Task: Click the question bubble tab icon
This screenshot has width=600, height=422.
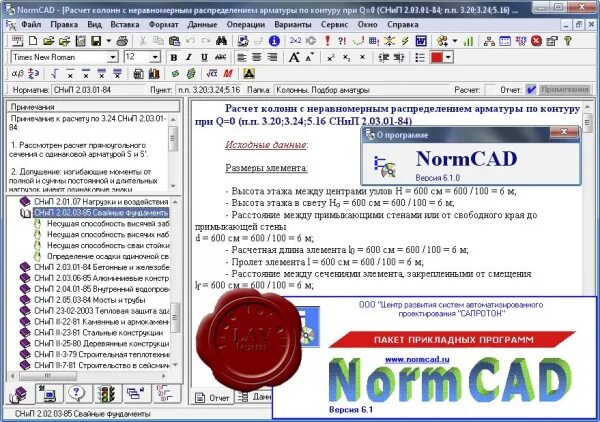Action: 77,394
